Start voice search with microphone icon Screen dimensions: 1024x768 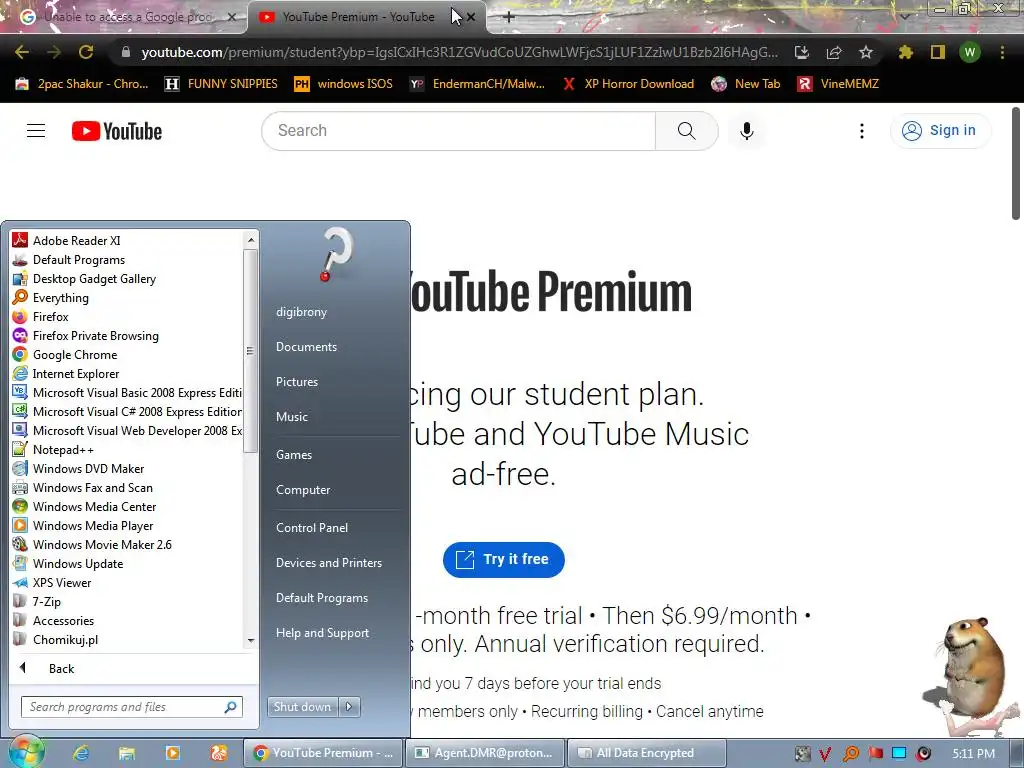click(x=746, y=131)
